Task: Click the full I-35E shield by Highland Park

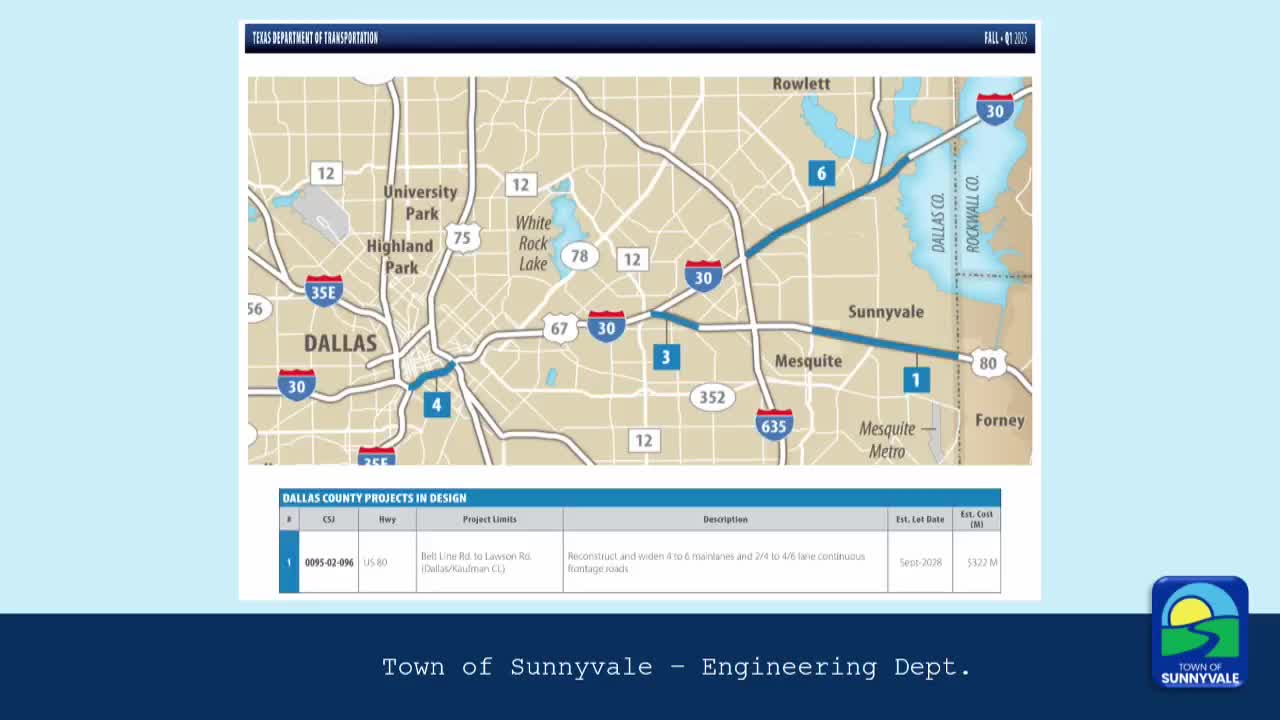Action: coord(323,290)
